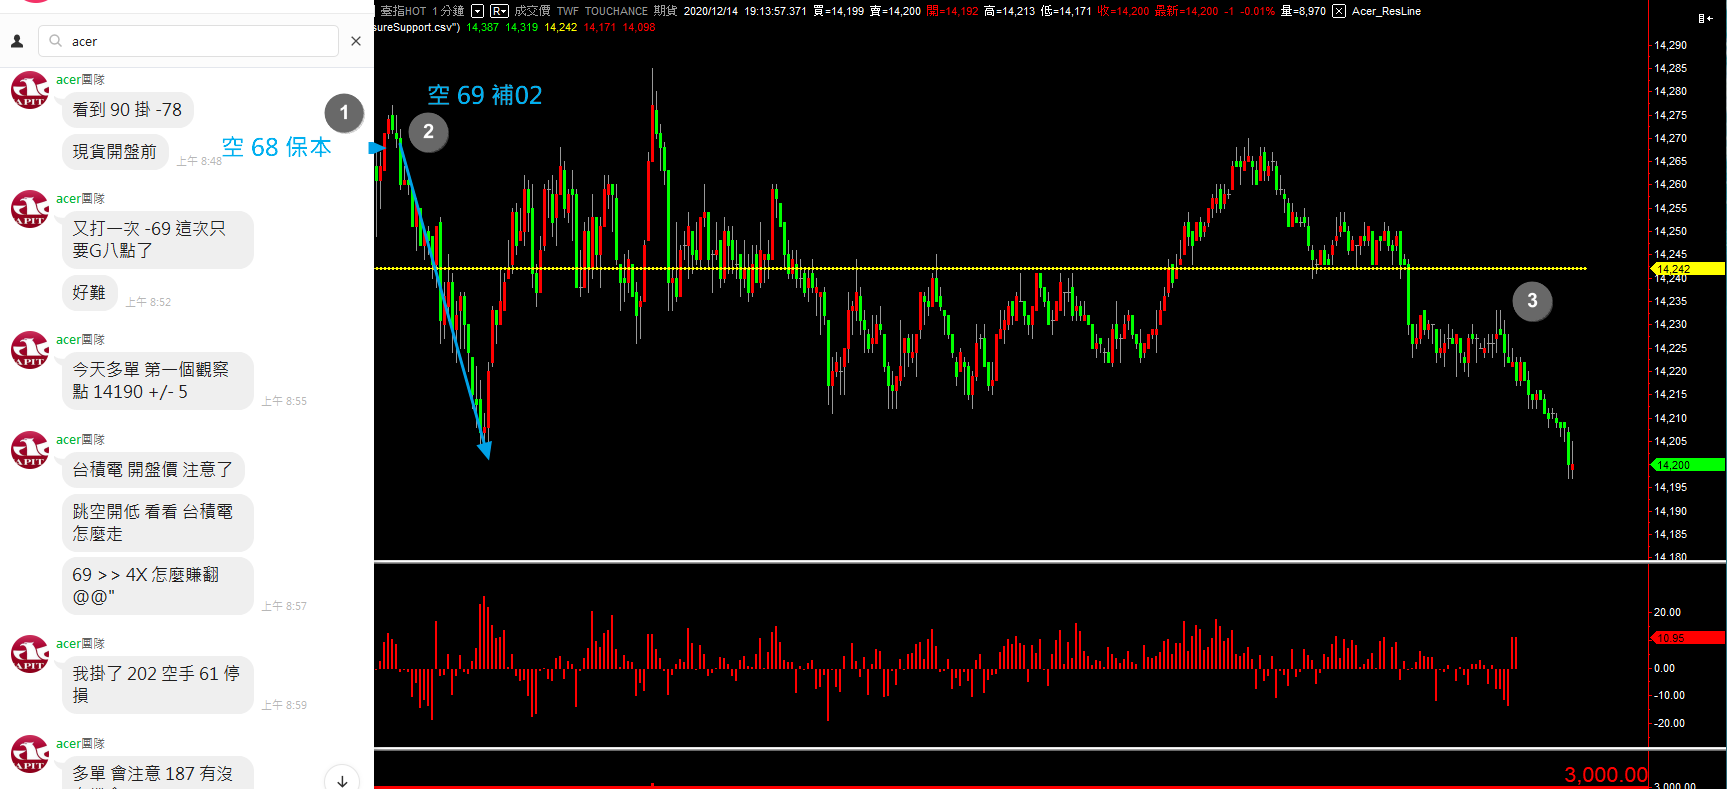Image resolution: width=1727 pixels, height=789 pixels.
Task: Click the contact person icon beside search
Action: [x=17, y=41]
